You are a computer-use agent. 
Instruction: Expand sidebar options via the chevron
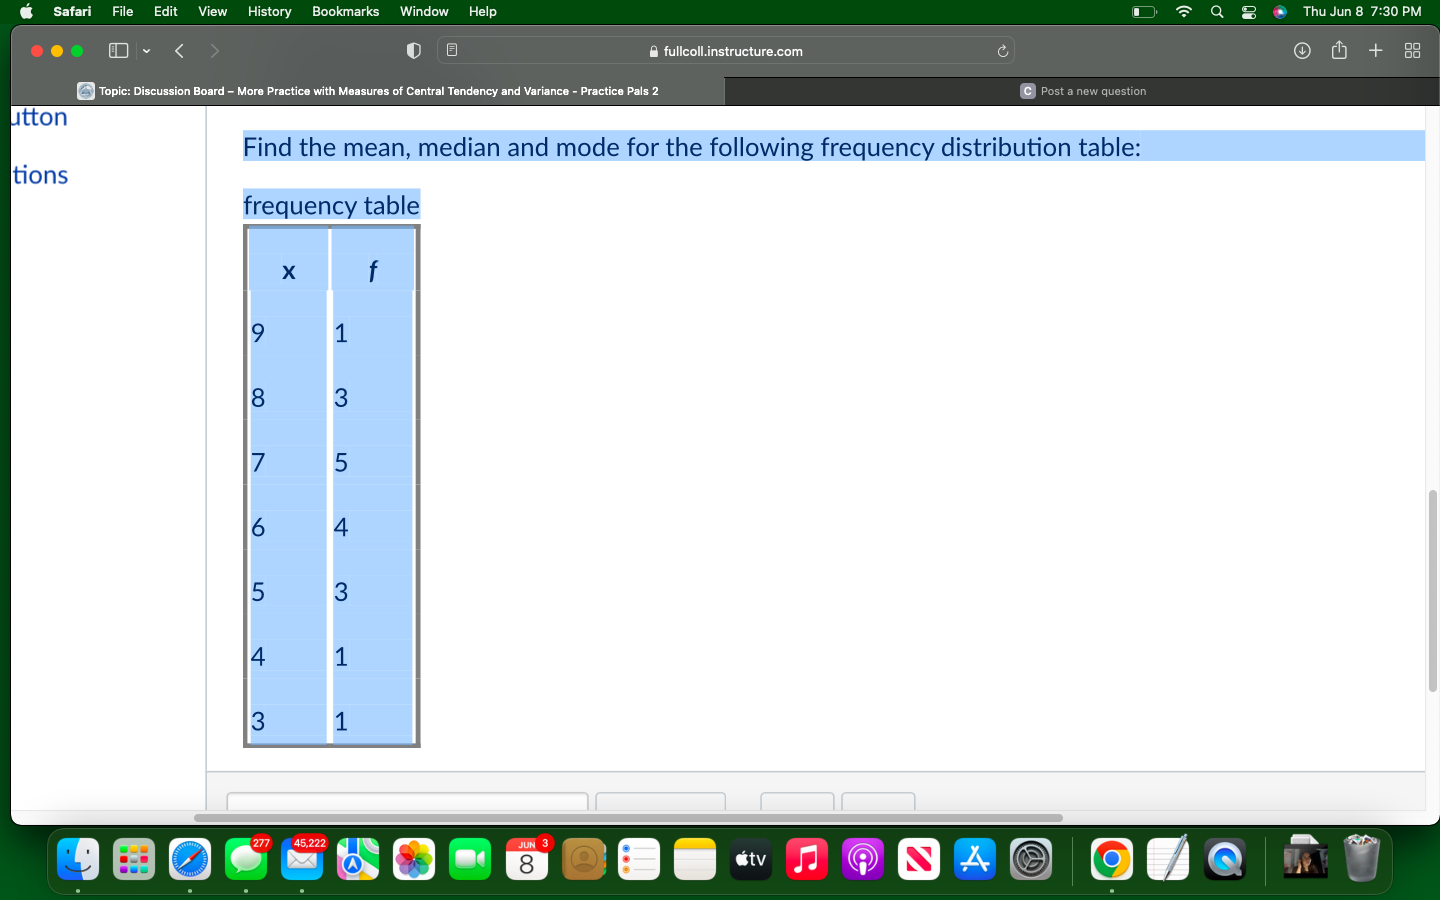pyautogui.click(x=146, y=50)
